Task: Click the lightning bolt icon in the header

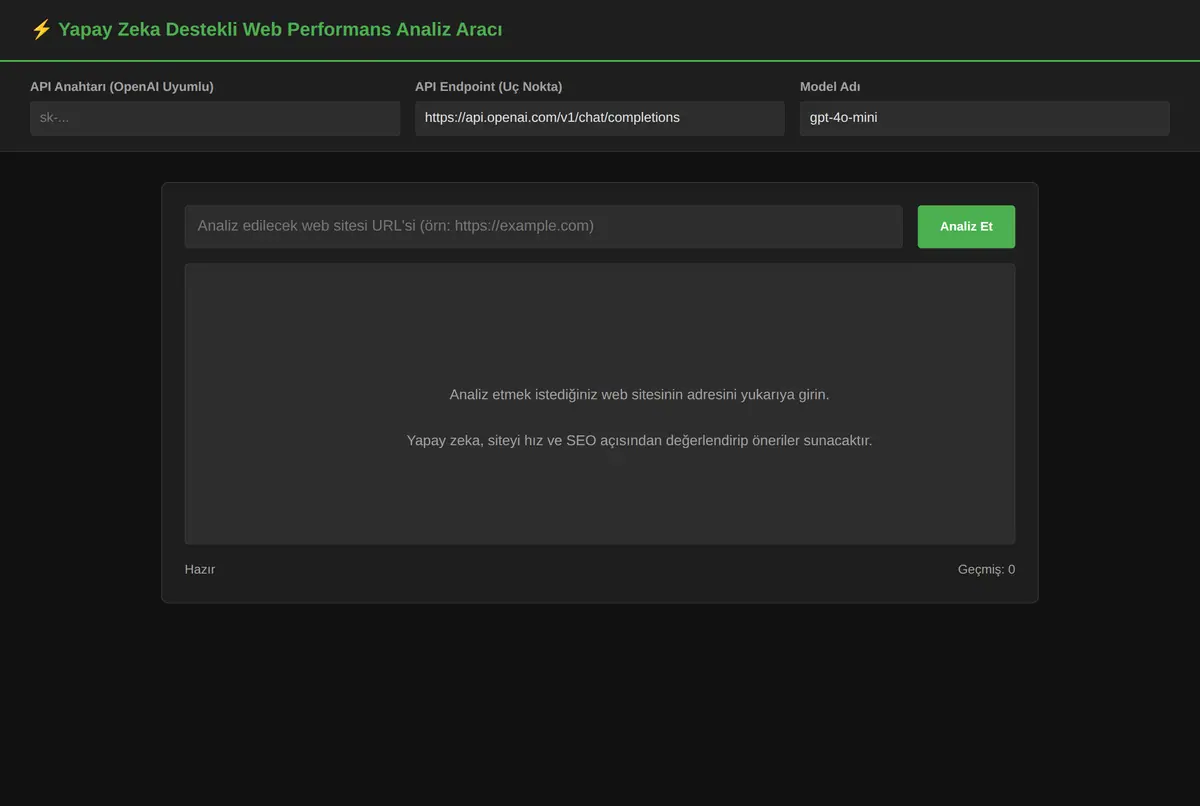Action: pyautogui.click(x=41, y=30)
